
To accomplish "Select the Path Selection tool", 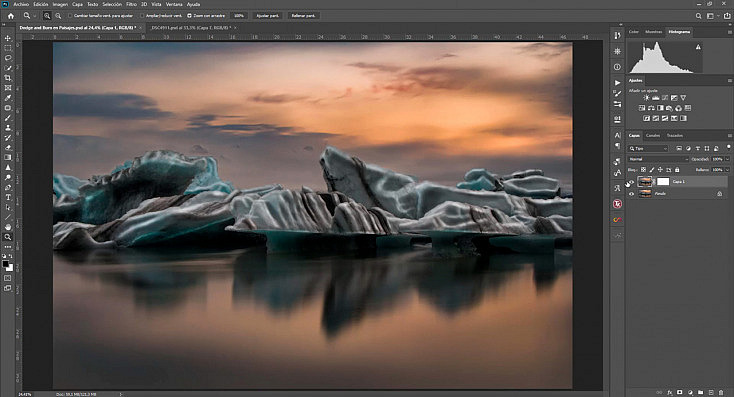I will (7, 207).
